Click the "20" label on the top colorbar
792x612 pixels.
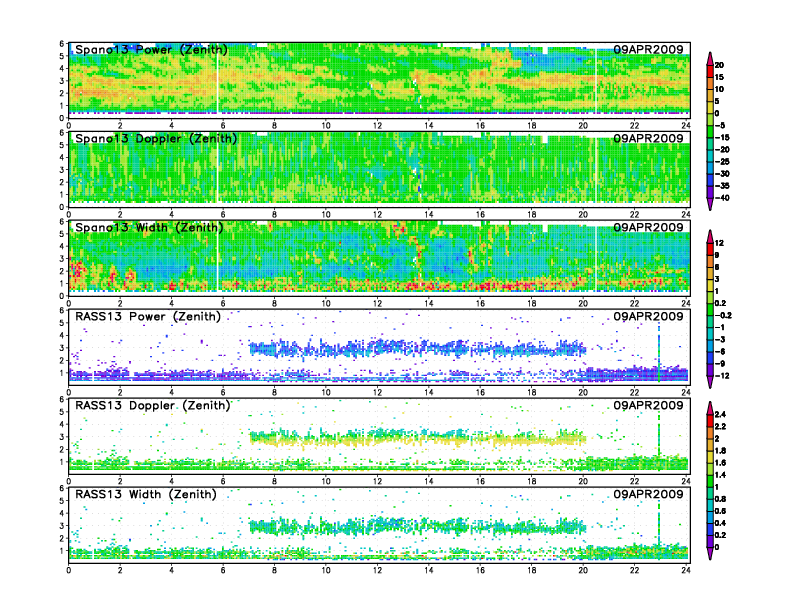pos(719,65)
